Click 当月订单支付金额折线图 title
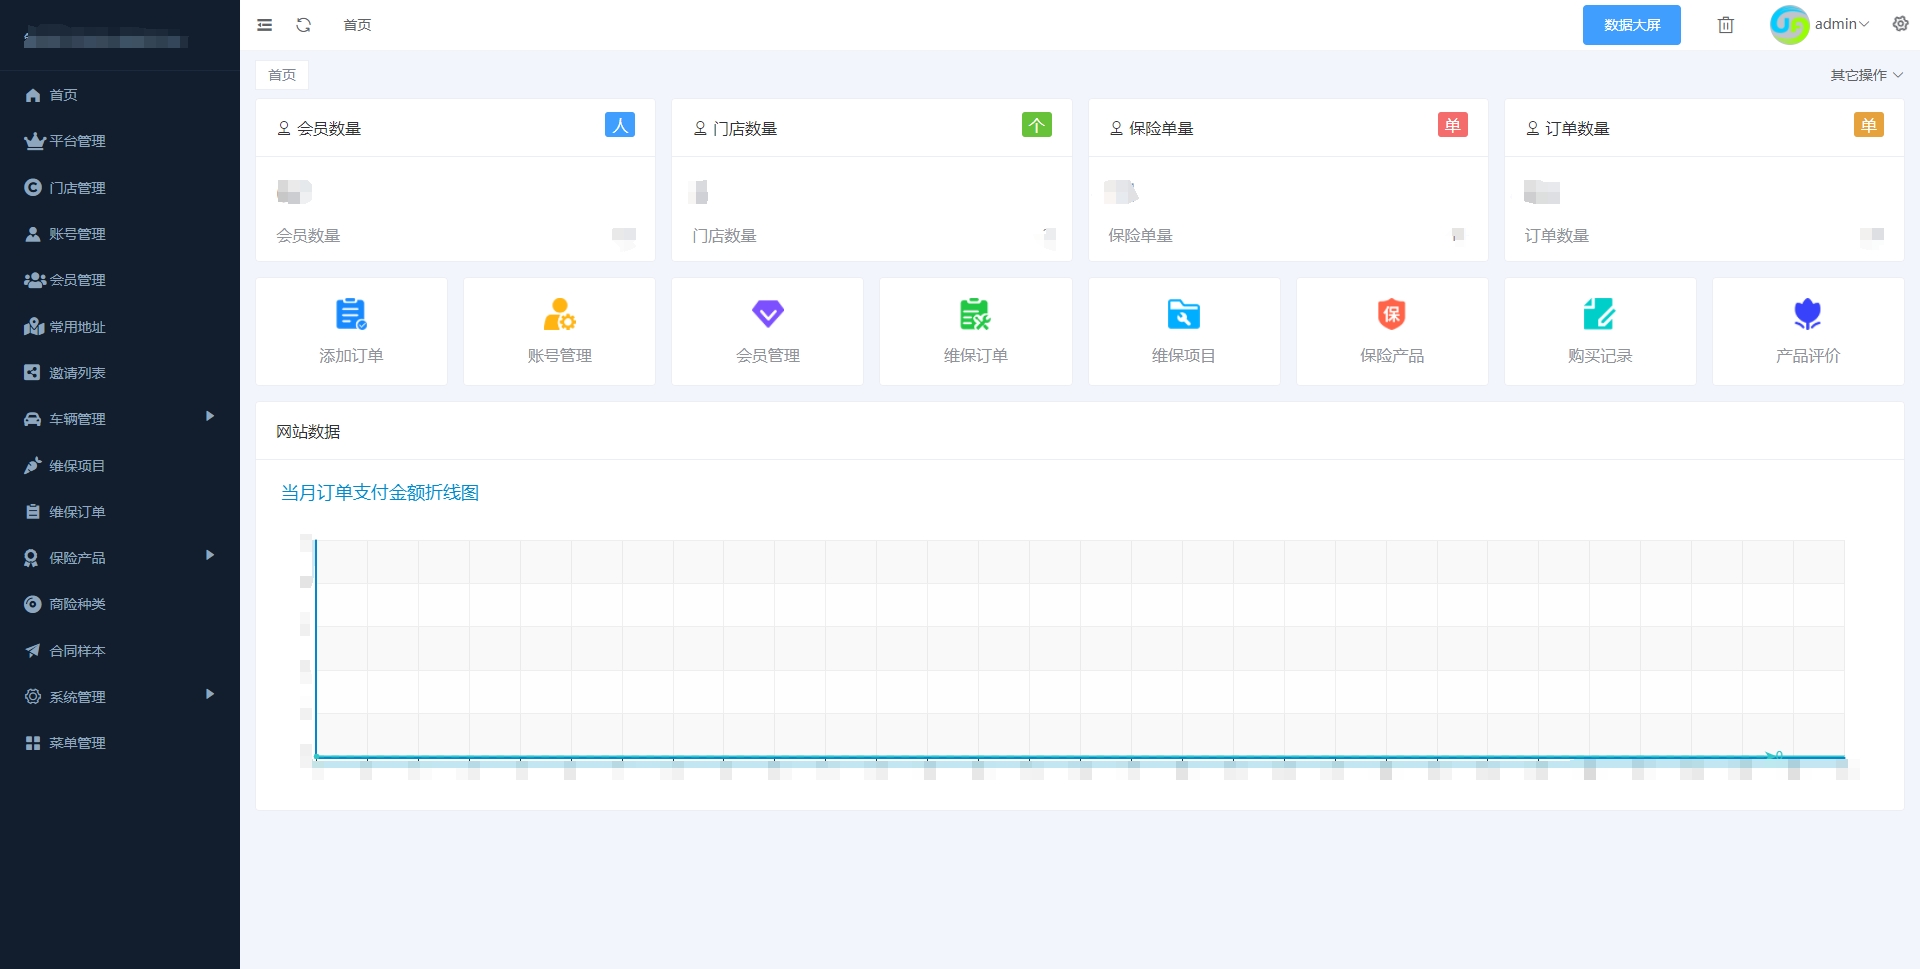Screen dimensions: 1920x969 [380, 492]
